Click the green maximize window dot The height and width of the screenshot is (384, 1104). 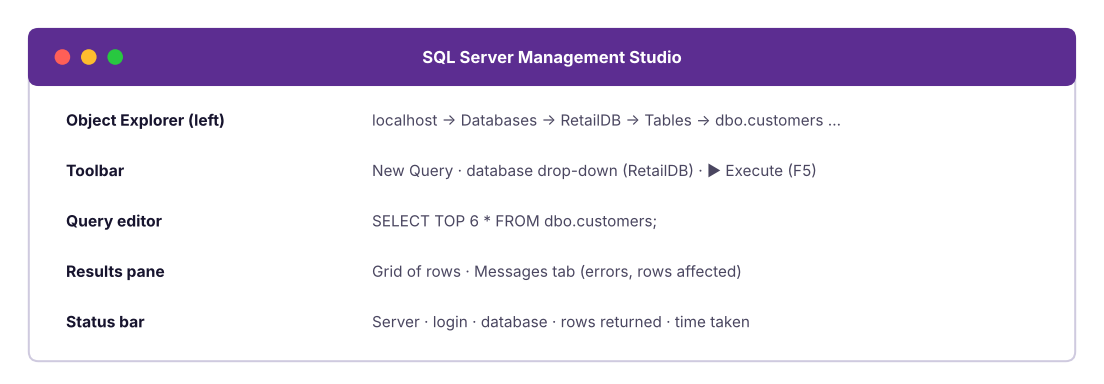pyautogui.click(x=115, y=57)
